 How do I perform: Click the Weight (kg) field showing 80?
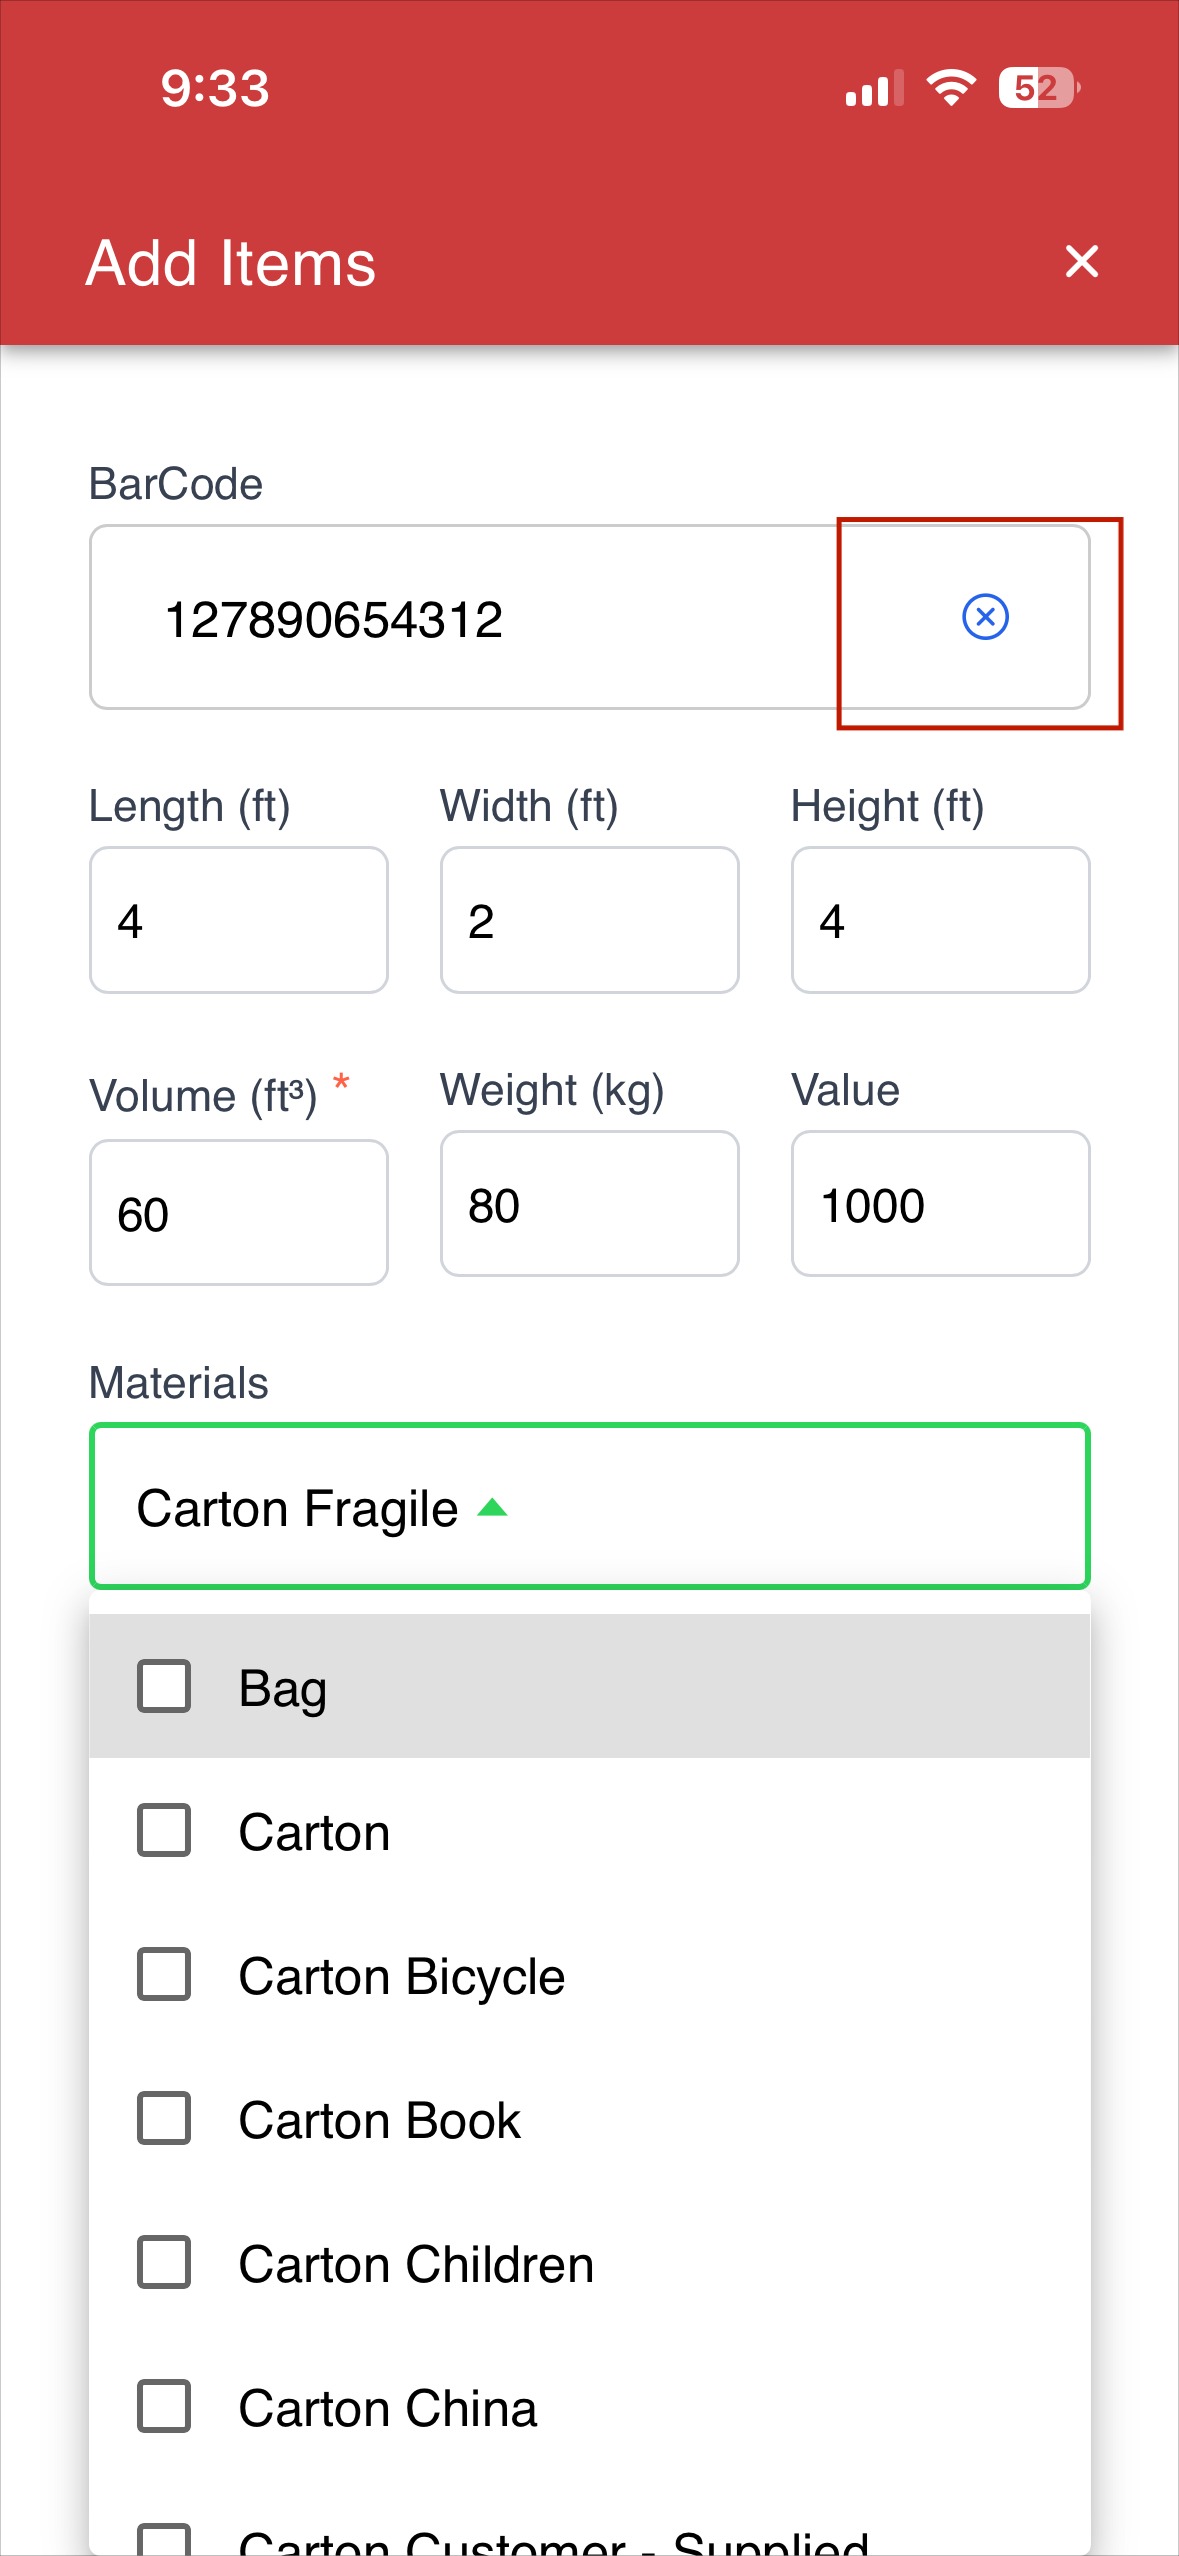(x=589, y=1204)
